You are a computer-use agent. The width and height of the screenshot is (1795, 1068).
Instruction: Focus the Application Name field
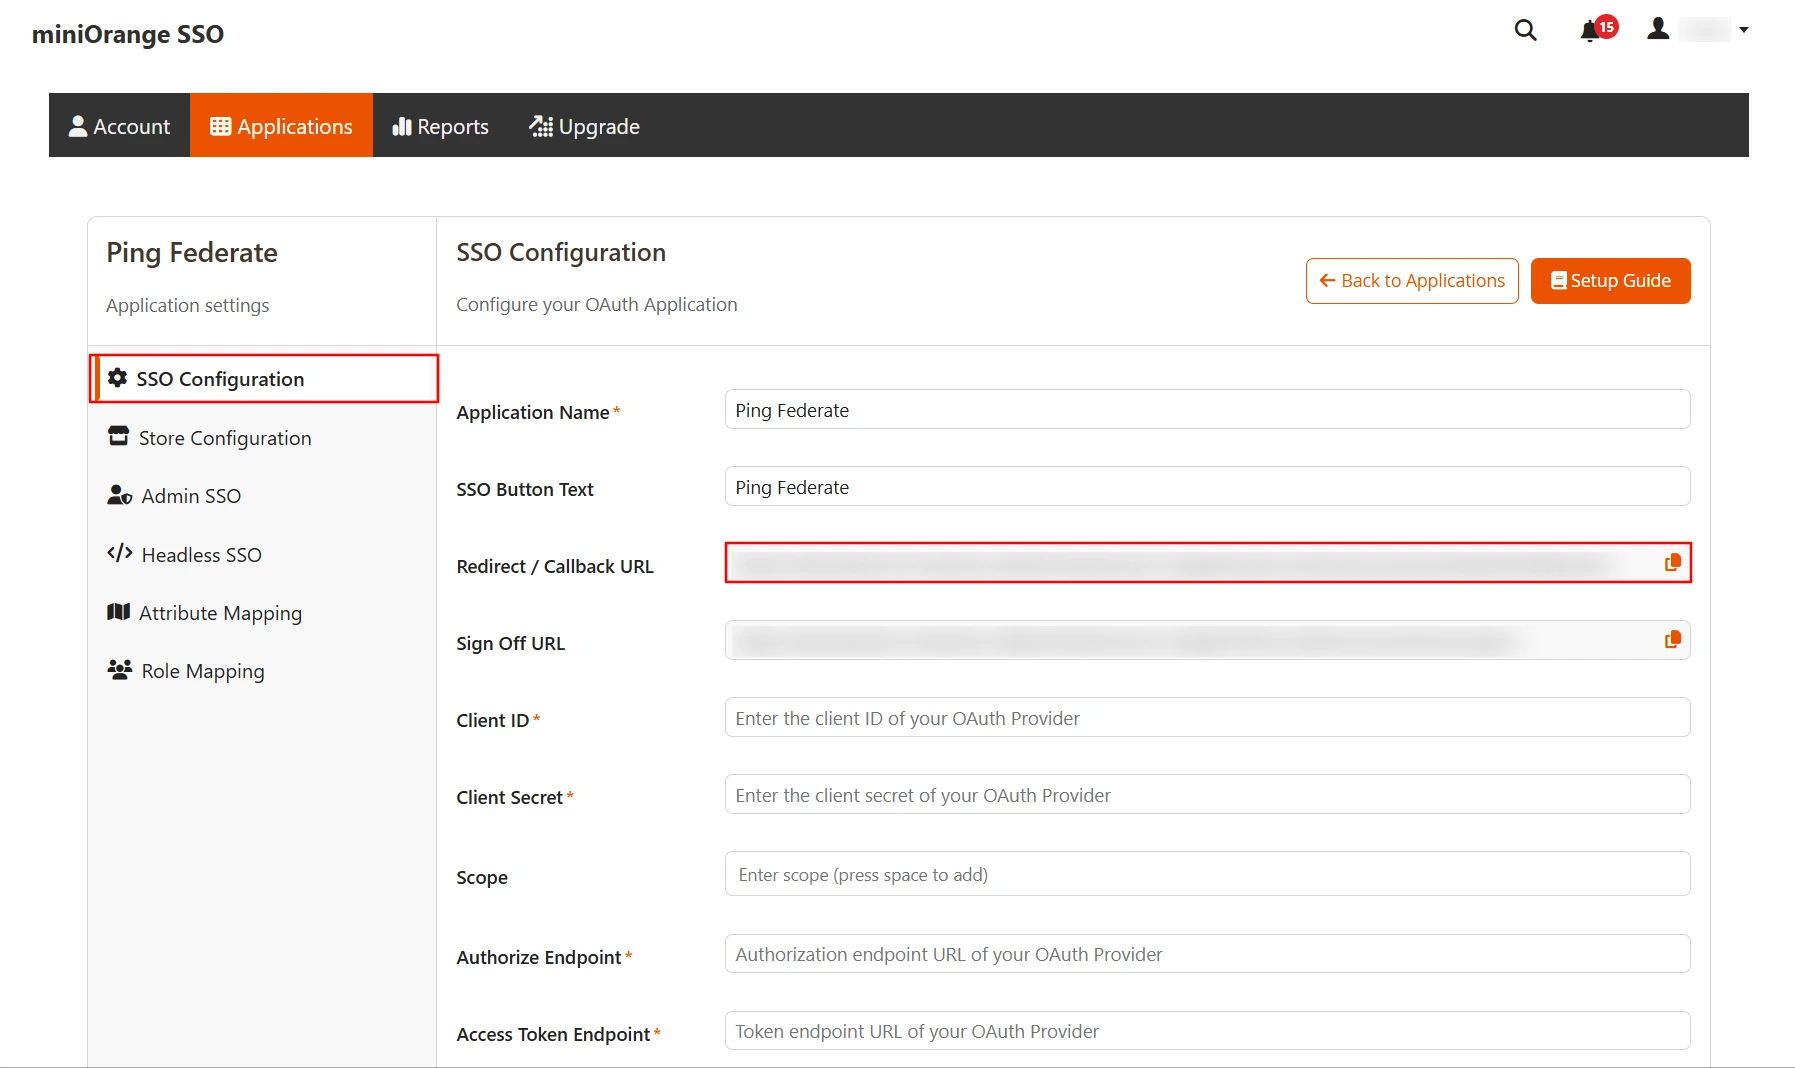(1207, 410)
